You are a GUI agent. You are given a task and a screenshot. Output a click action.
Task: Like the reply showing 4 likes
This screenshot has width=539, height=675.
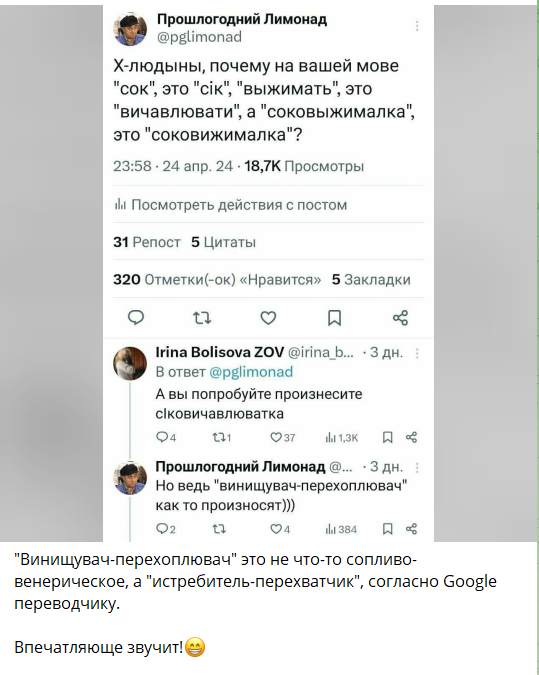coord(280,529)
